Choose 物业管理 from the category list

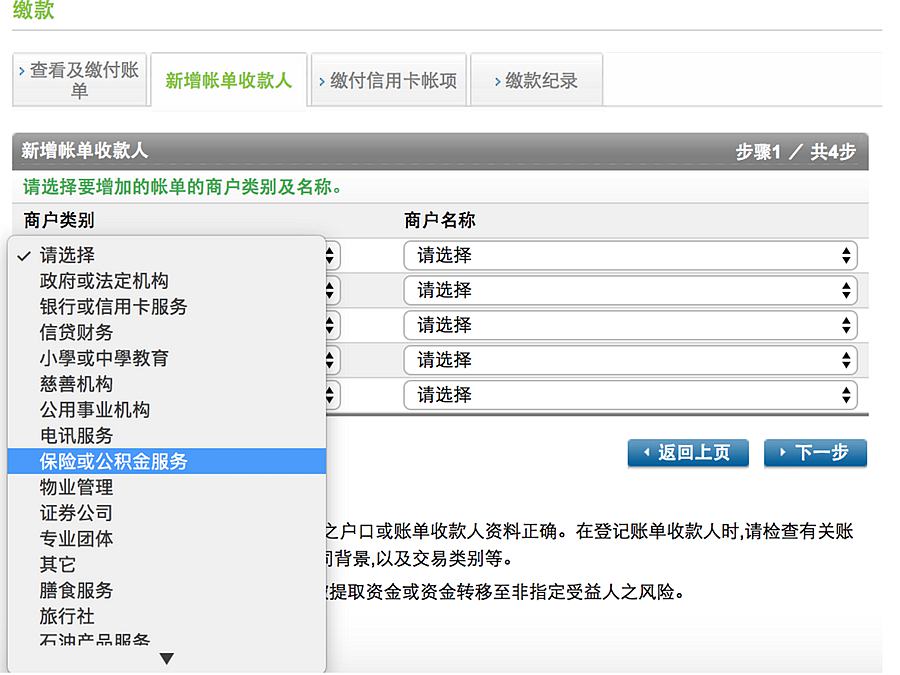pyautogui.click(x=77, y=487)
